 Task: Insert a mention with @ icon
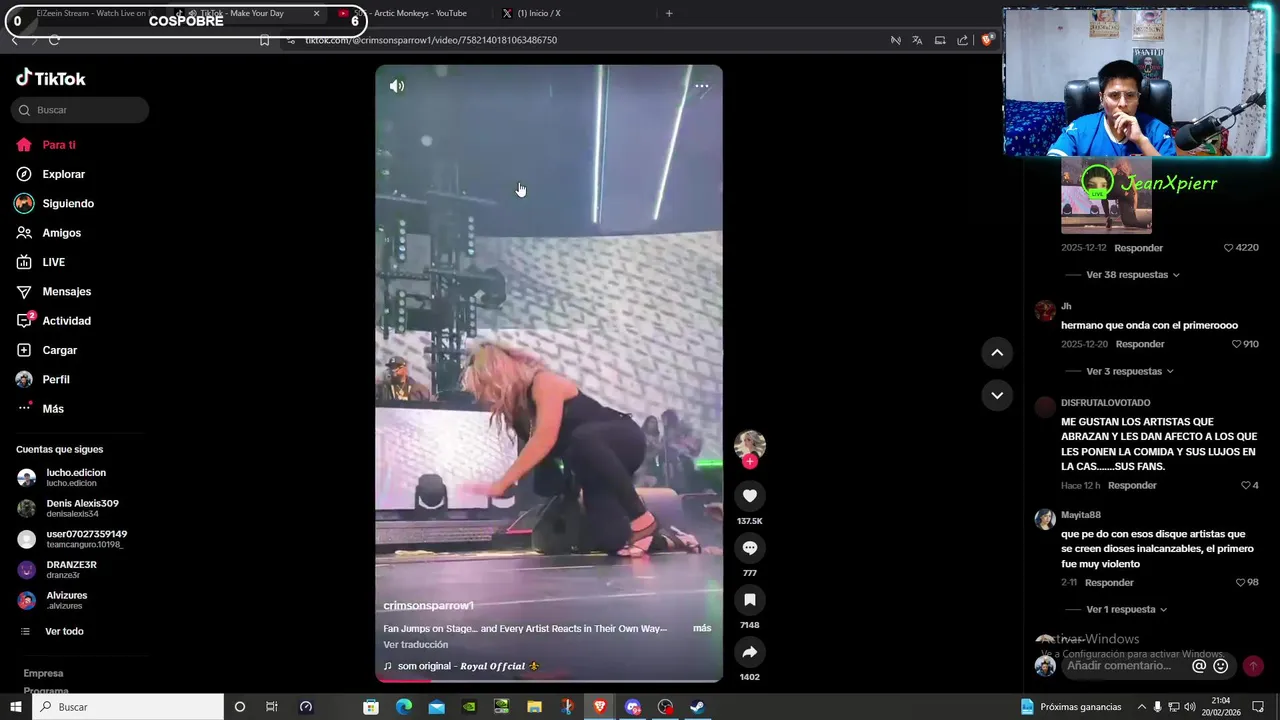[x=1199, y=666]
